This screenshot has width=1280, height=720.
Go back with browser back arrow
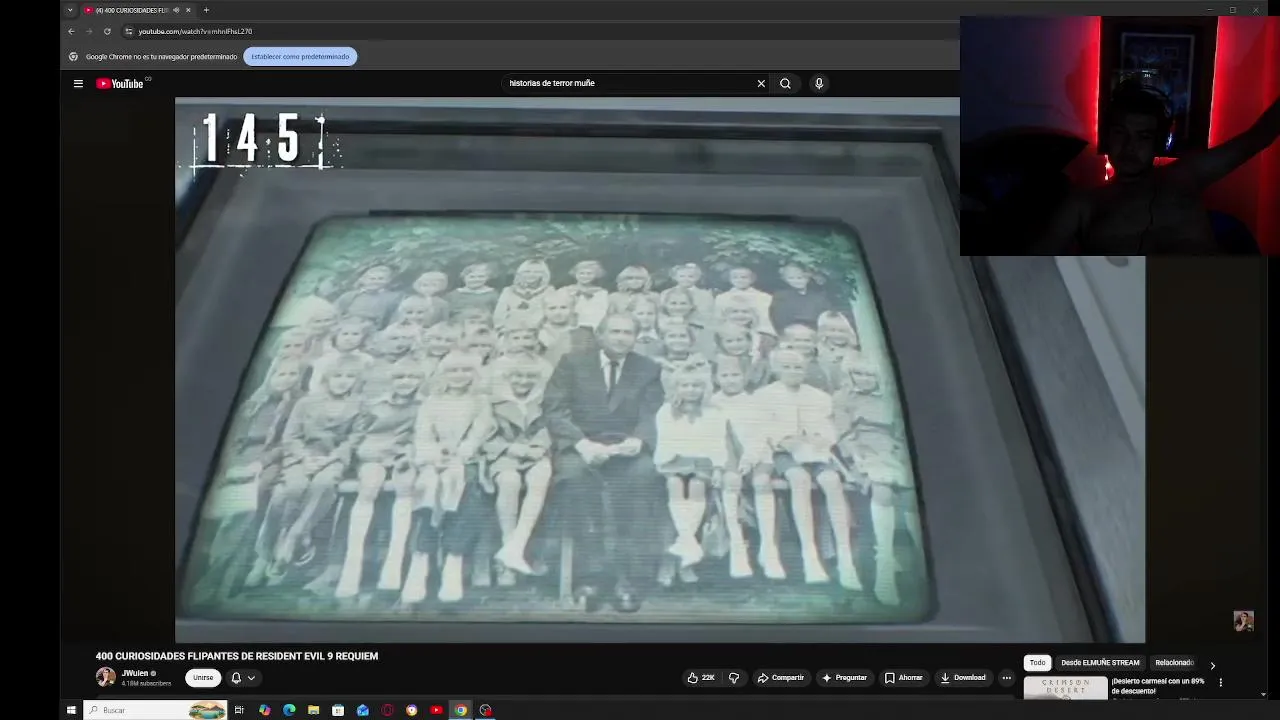click(x=71, y=31)
